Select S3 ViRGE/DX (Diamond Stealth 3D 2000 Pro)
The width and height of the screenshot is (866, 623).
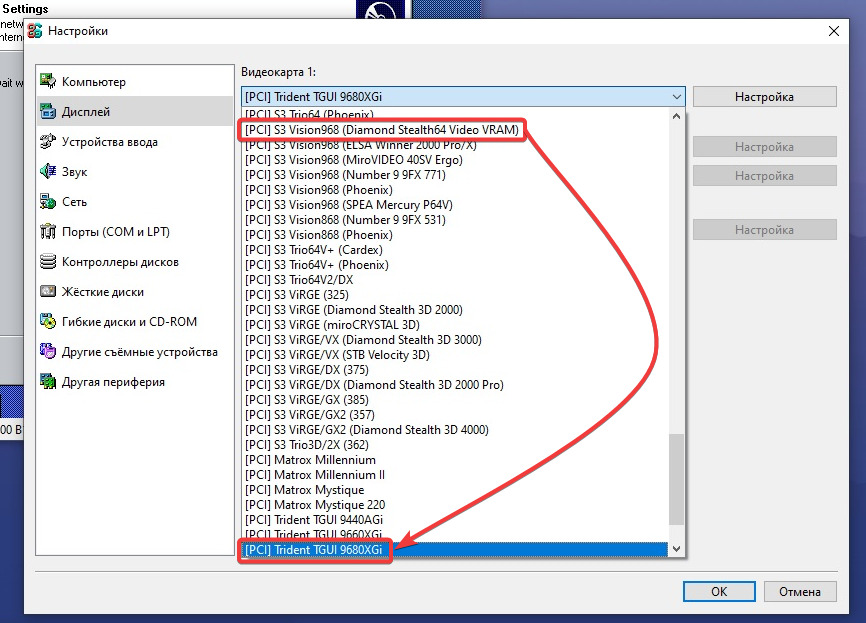pos(456,384)
